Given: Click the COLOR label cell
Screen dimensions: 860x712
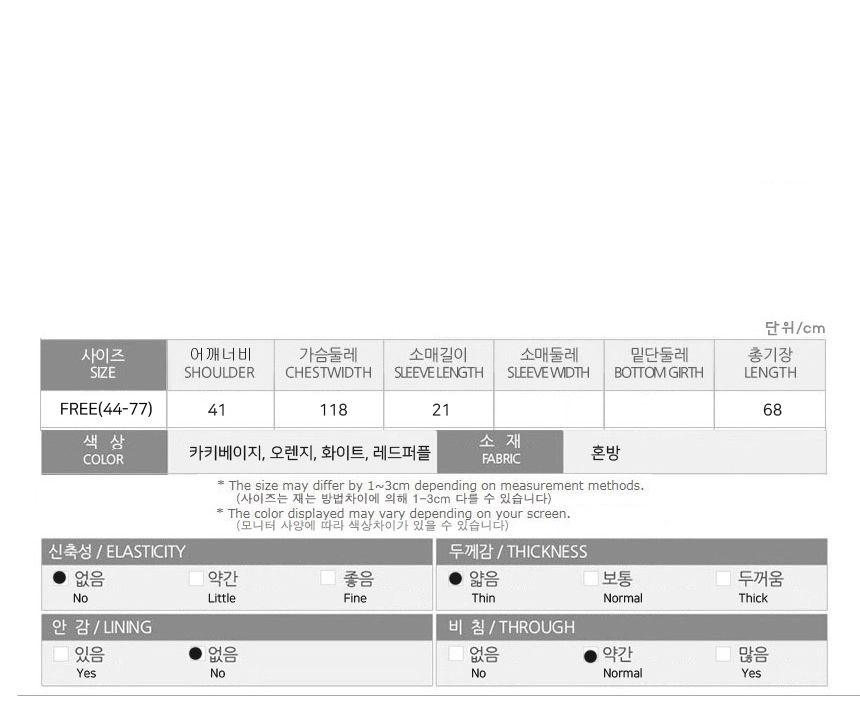Looking at the screenshot, I should tap(104, 451).
